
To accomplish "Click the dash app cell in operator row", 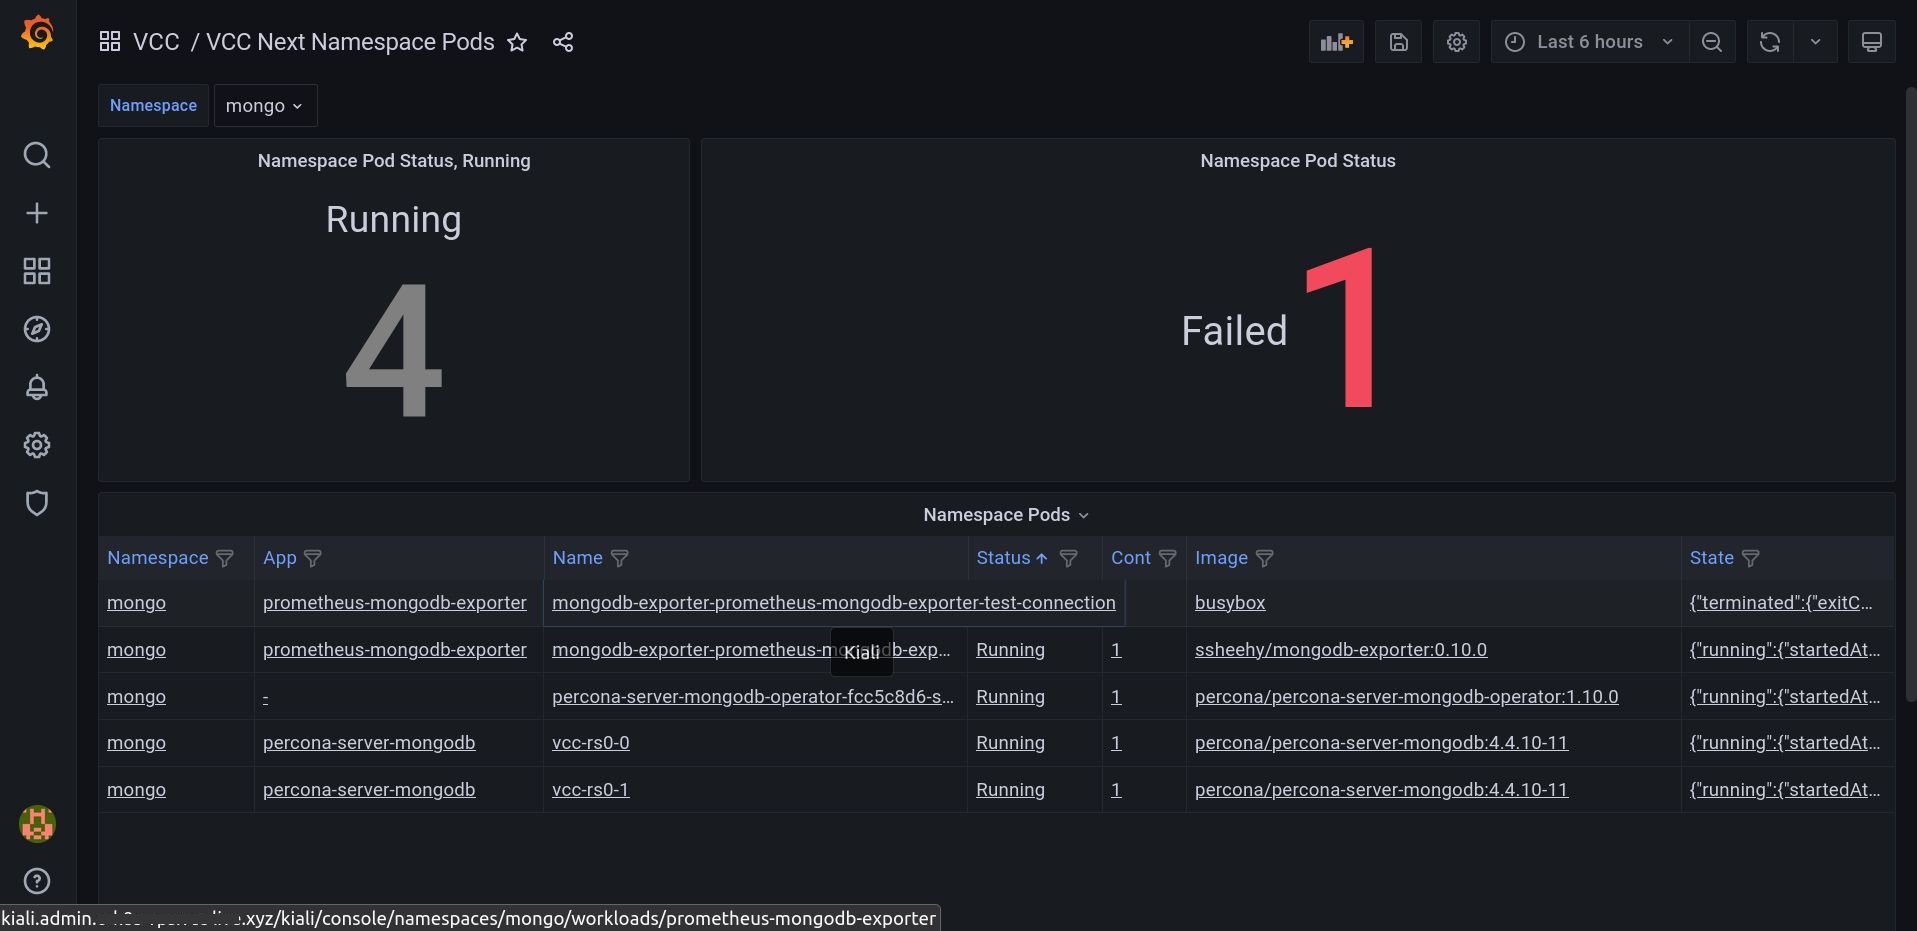I will [x=265, y=697].
